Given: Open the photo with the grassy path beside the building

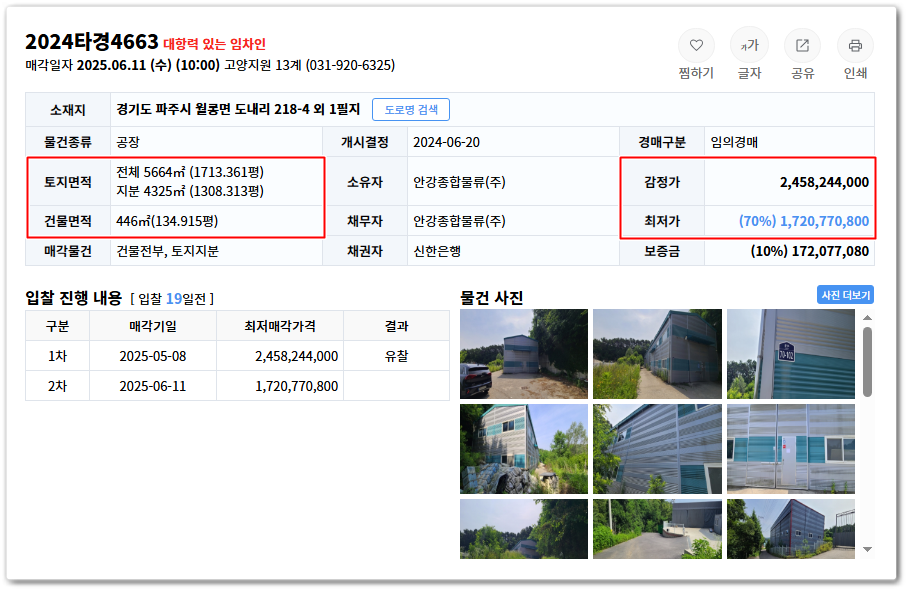Looking at the screenshot, I should click(x=657, y=354).
